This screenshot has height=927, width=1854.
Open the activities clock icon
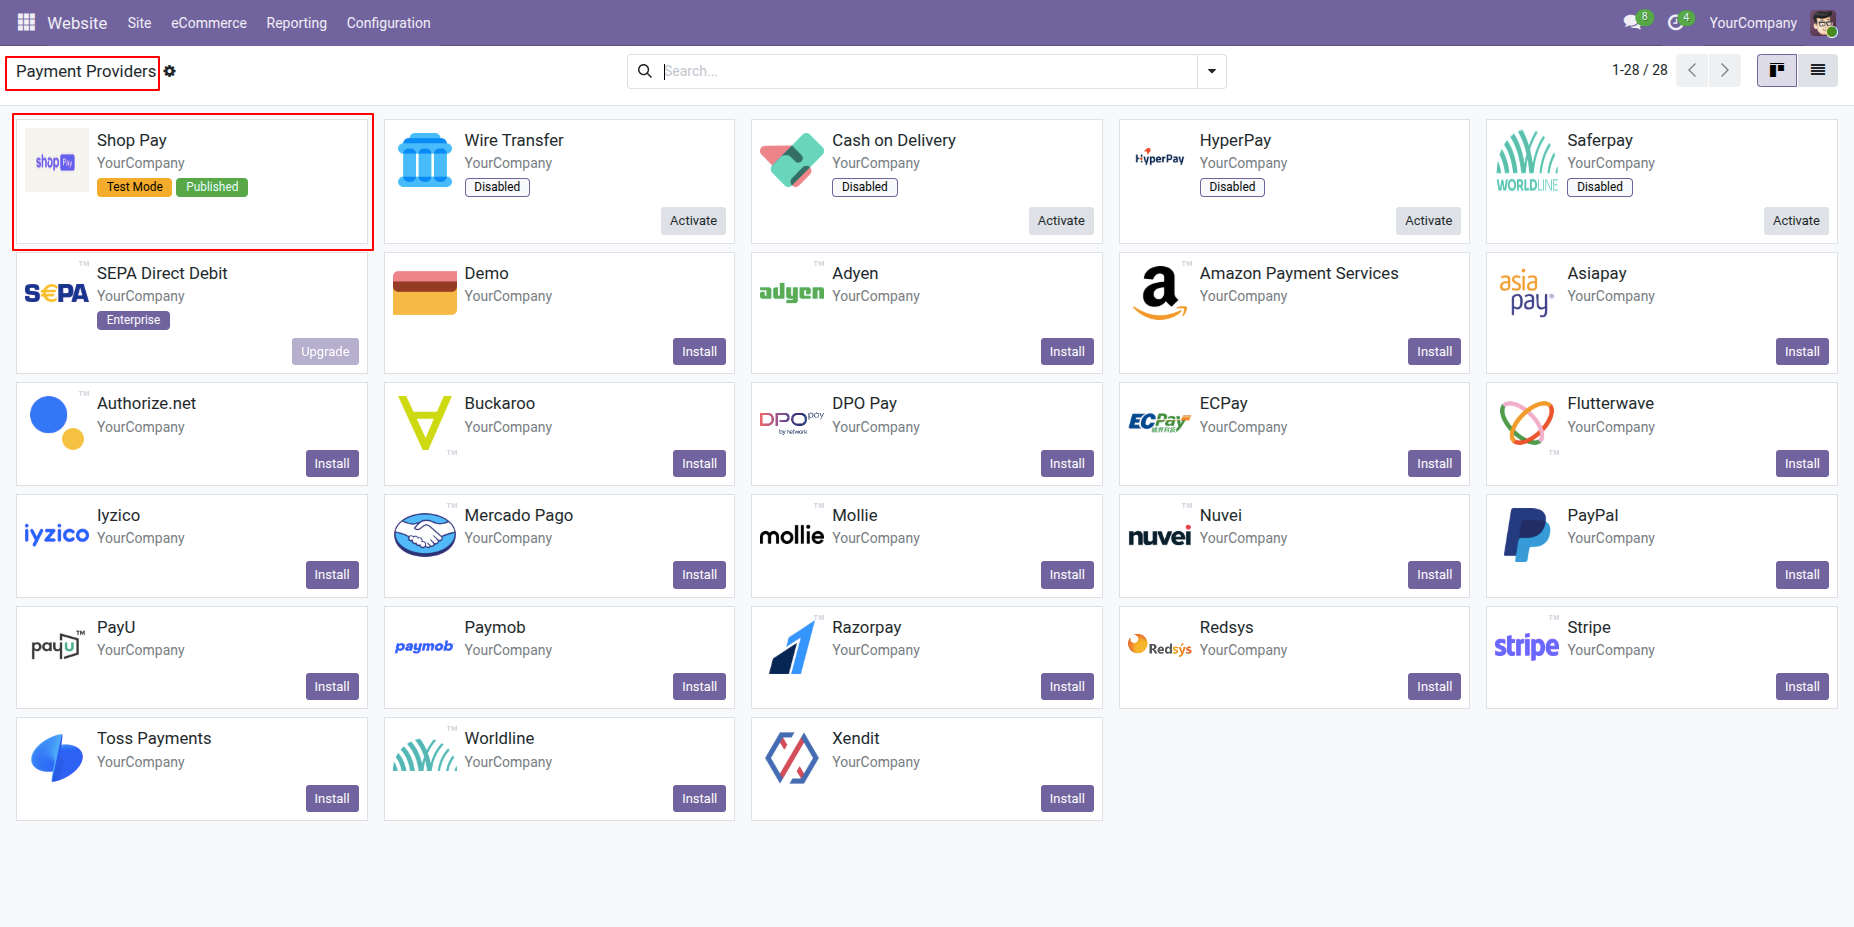[1676, 22]
